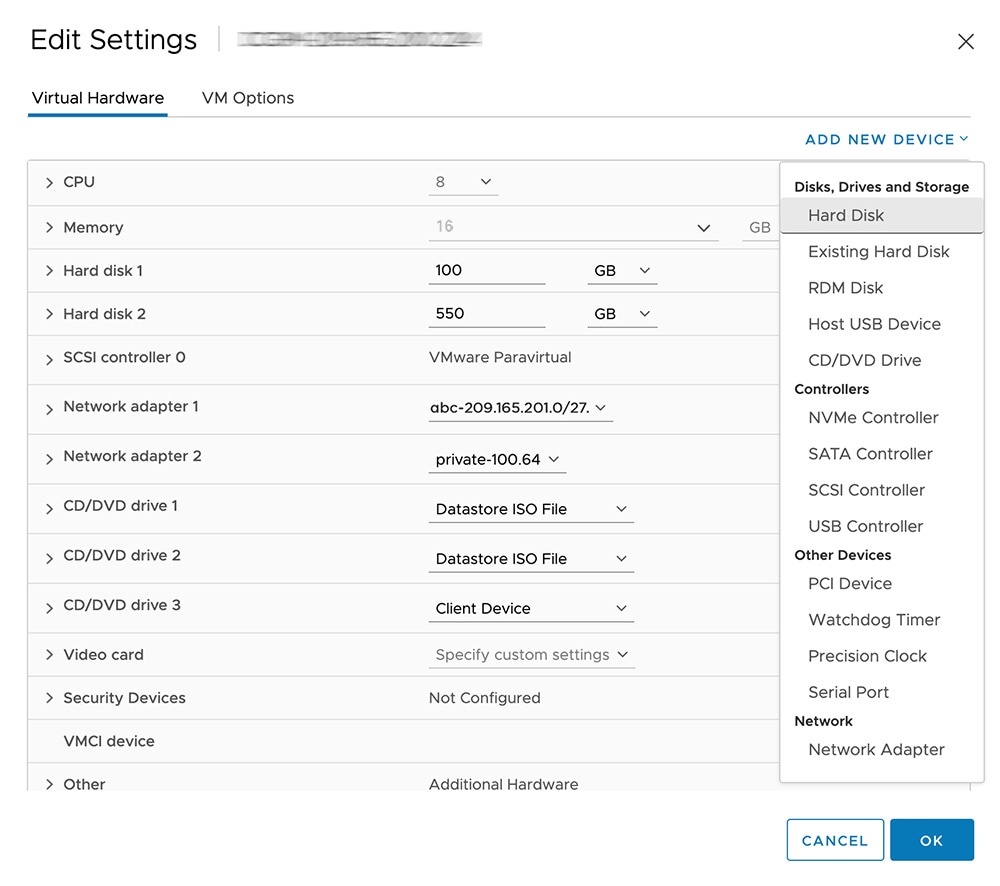Expand the Memory settings row
Viewport: 1000px width, 886px height.
pos(49,228)
